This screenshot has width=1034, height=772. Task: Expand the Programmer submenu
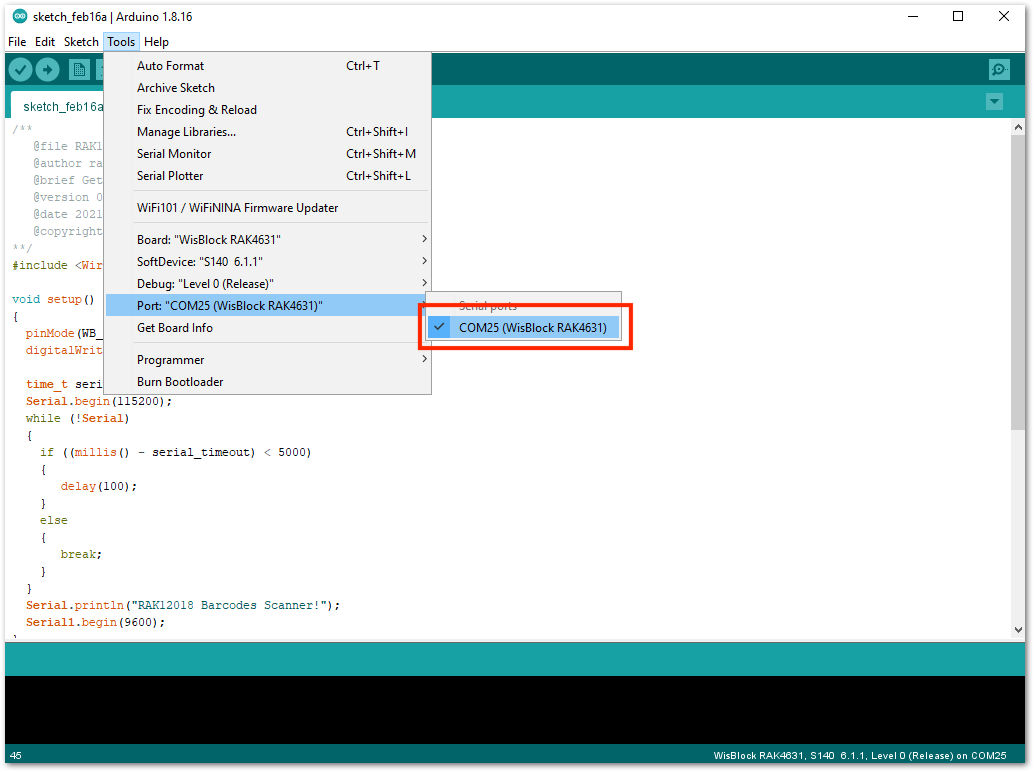[x=268, y=359]
